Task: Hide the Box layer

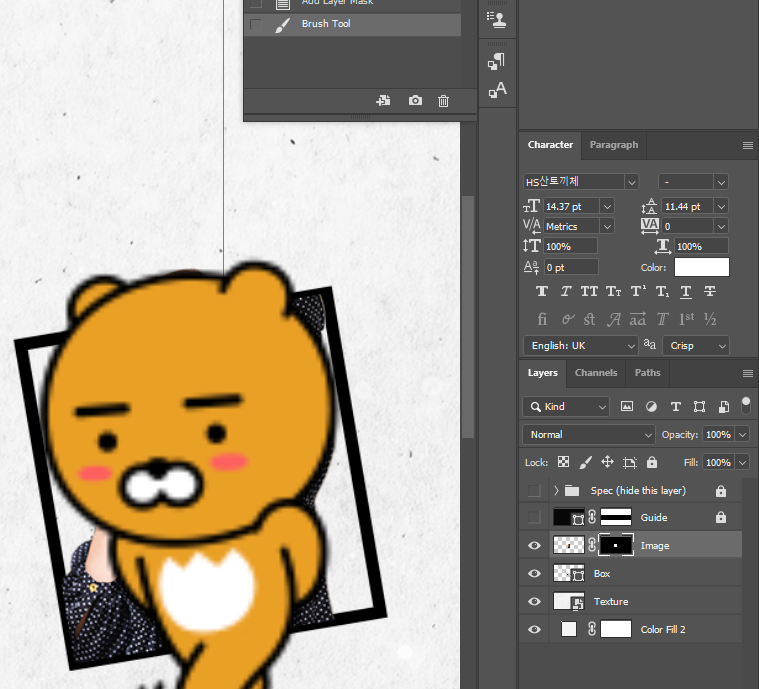Action: click(x=534, y=573)
